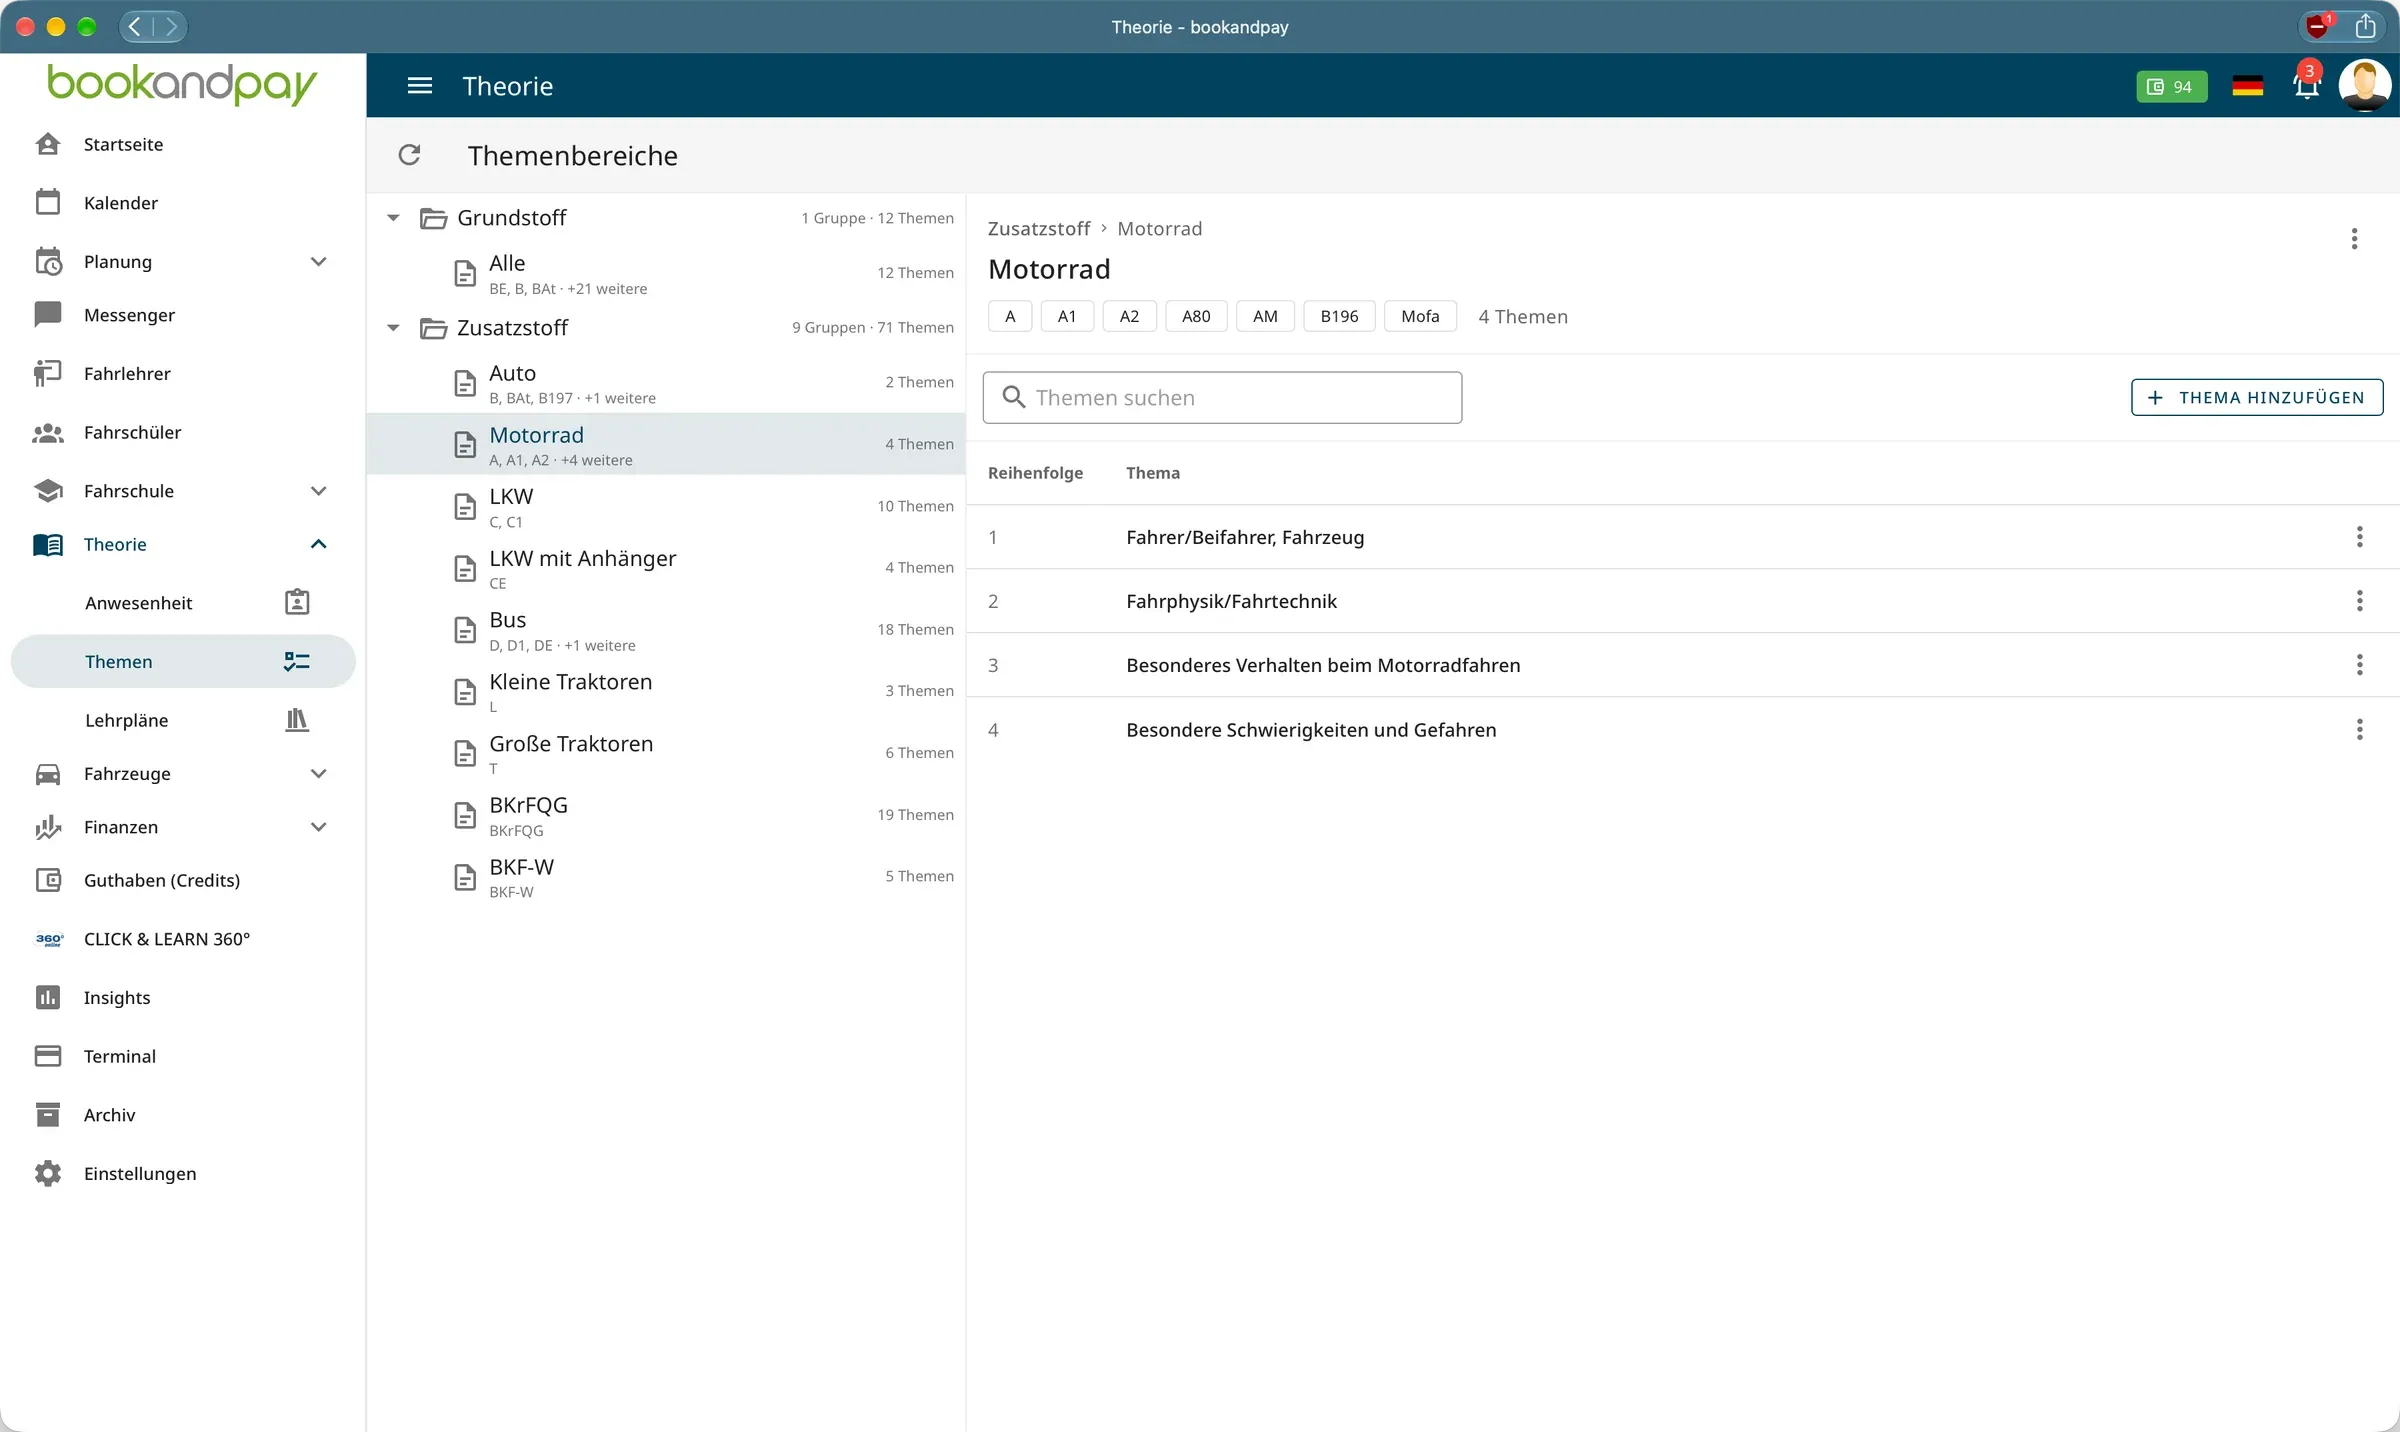Open options for Fahrphysik/Fahrtechnik row

2359,601
